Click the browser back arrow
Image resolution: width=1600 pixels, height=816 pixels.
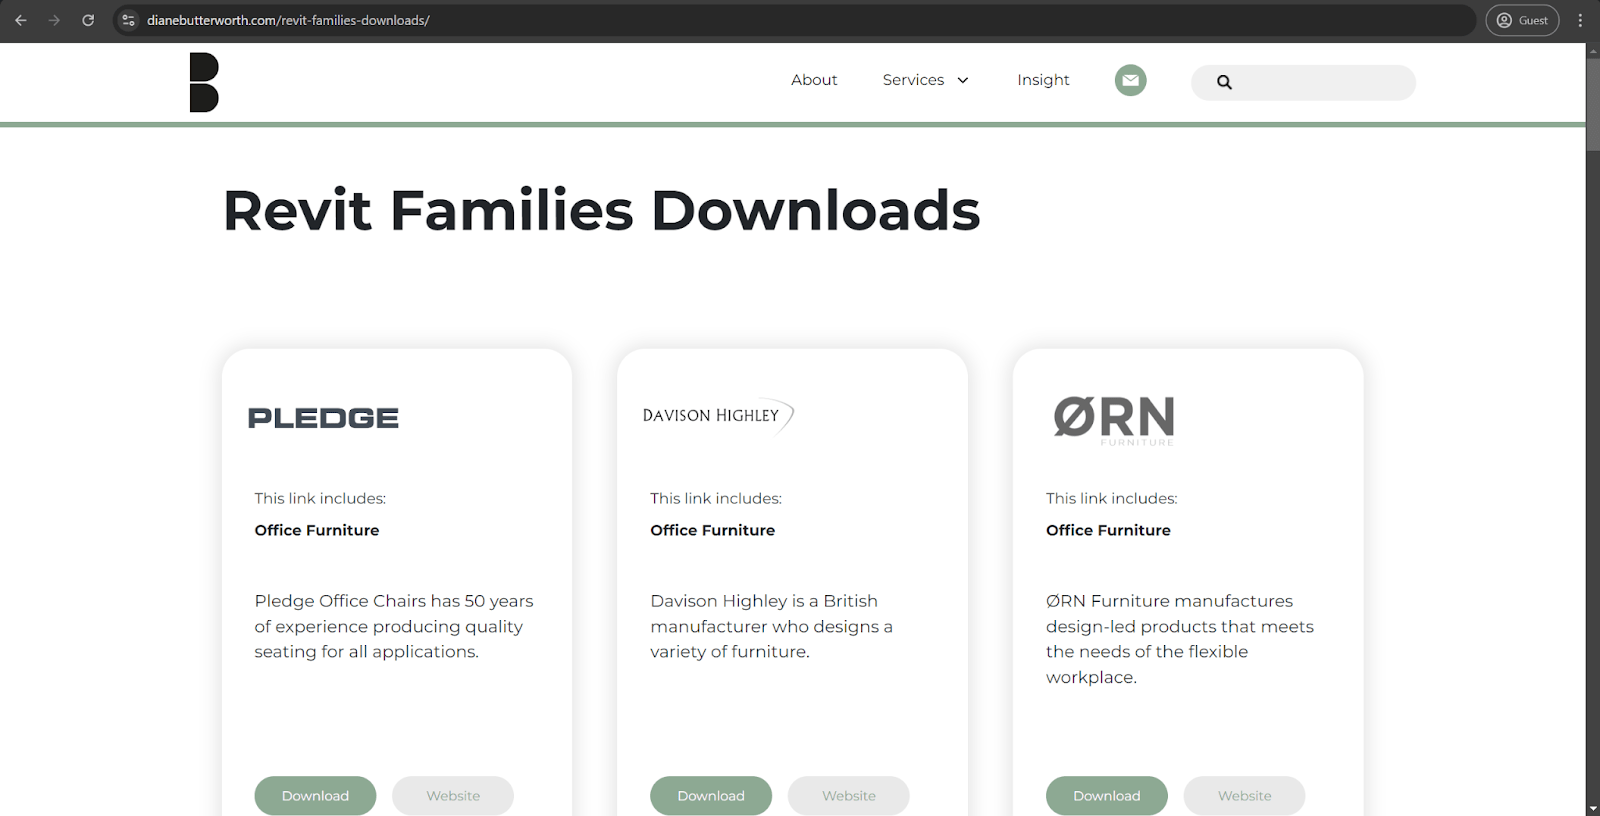click(21, 20)
